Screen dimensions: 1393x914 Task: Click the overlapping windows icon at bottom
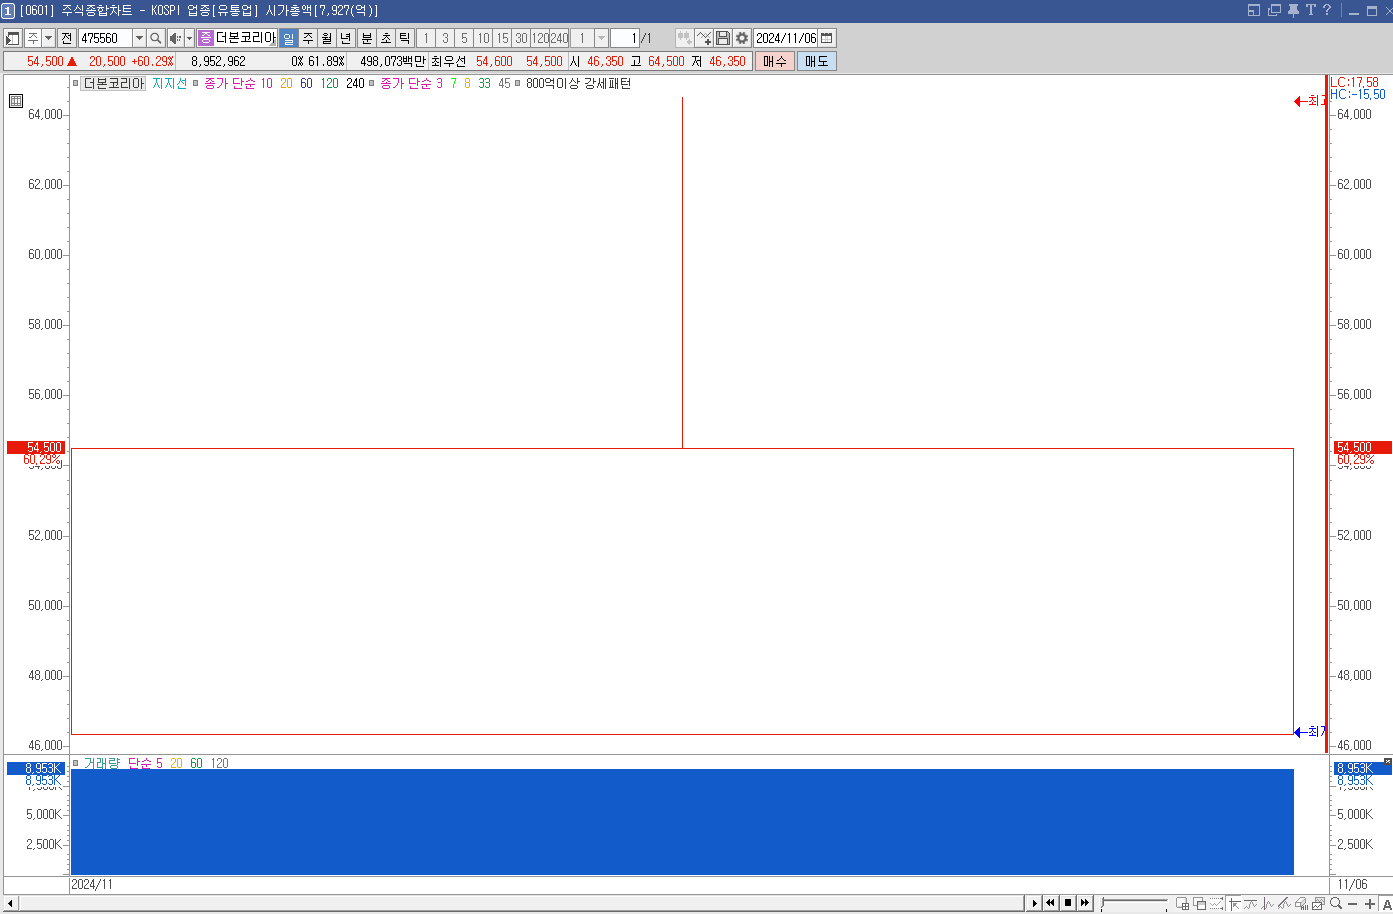tap(1199, 904)
